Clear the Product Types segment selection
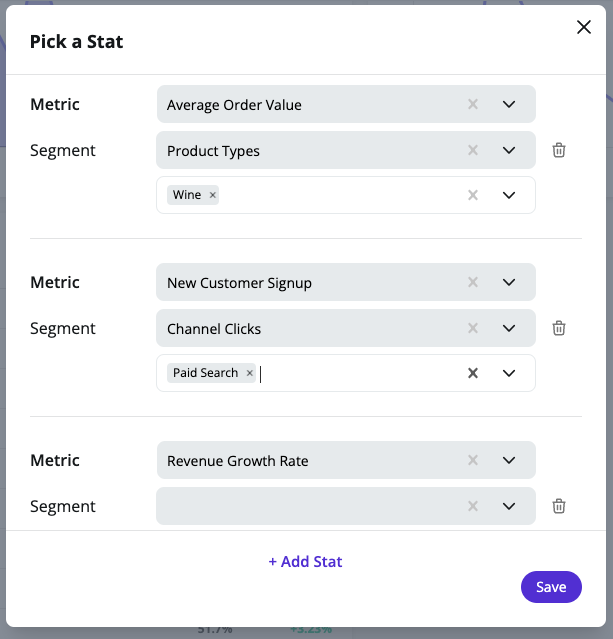Screen dimensions: 613x639 pyautogui.click(x=473, y=150)
